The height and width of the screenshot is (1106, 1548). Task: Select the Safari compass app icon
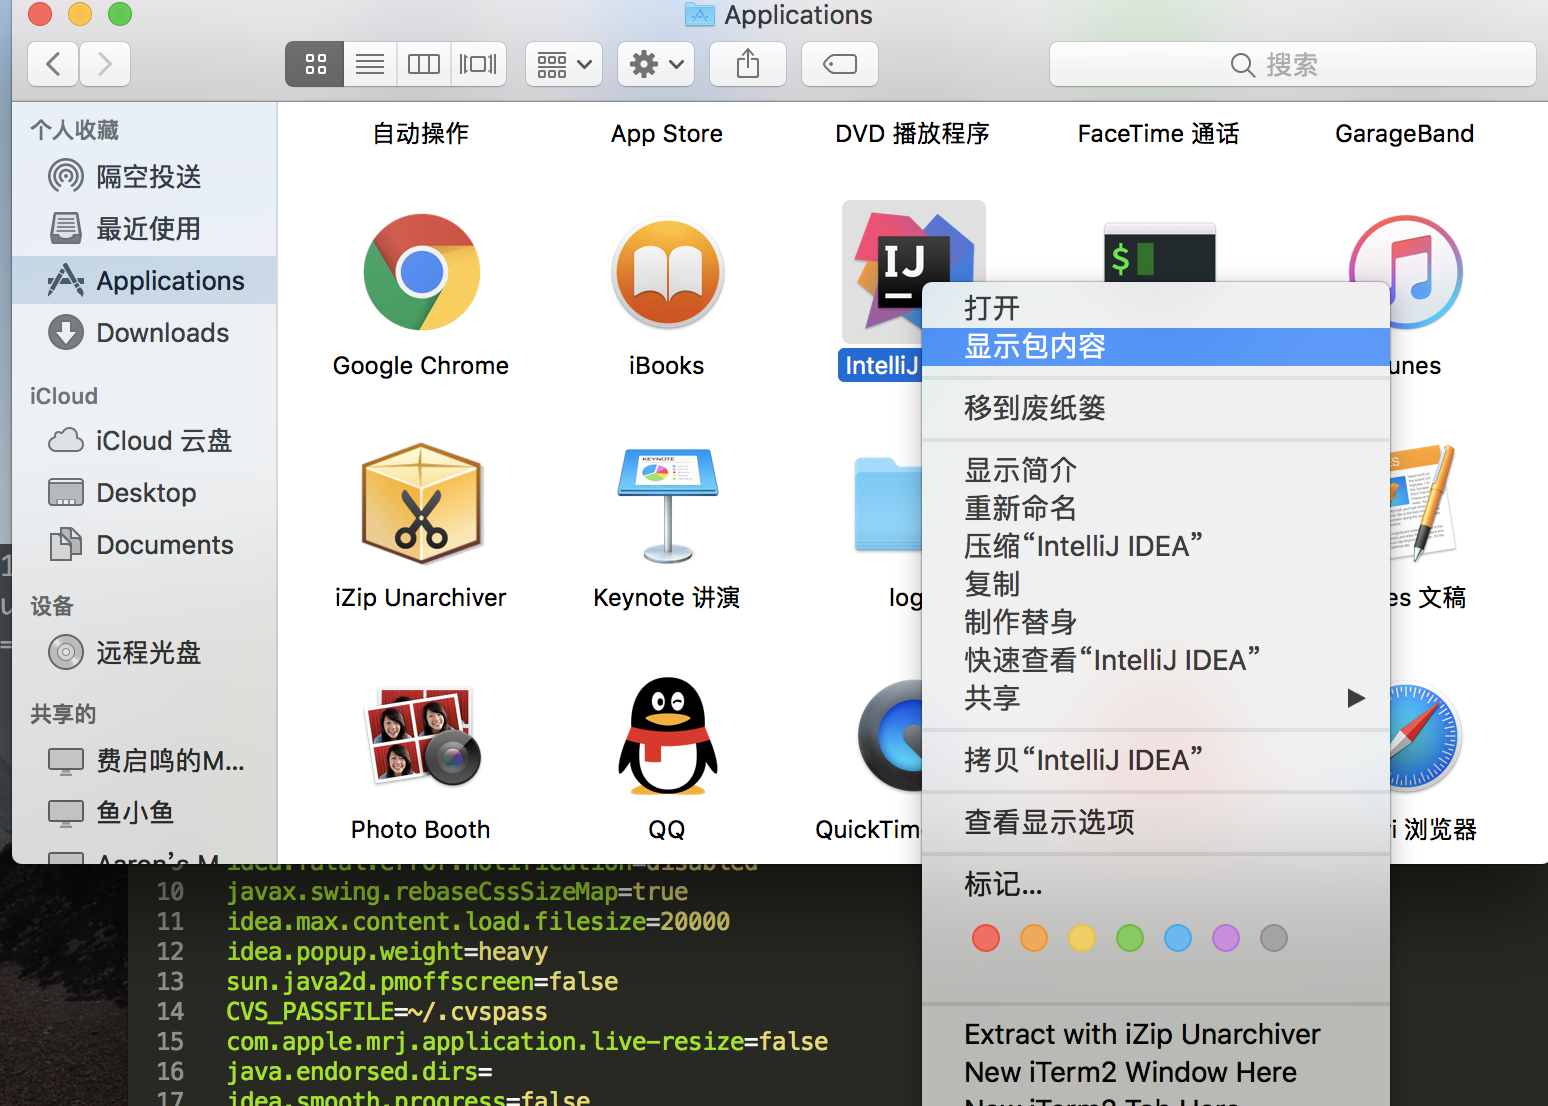pyautogui.click(x=1425, y=737)
